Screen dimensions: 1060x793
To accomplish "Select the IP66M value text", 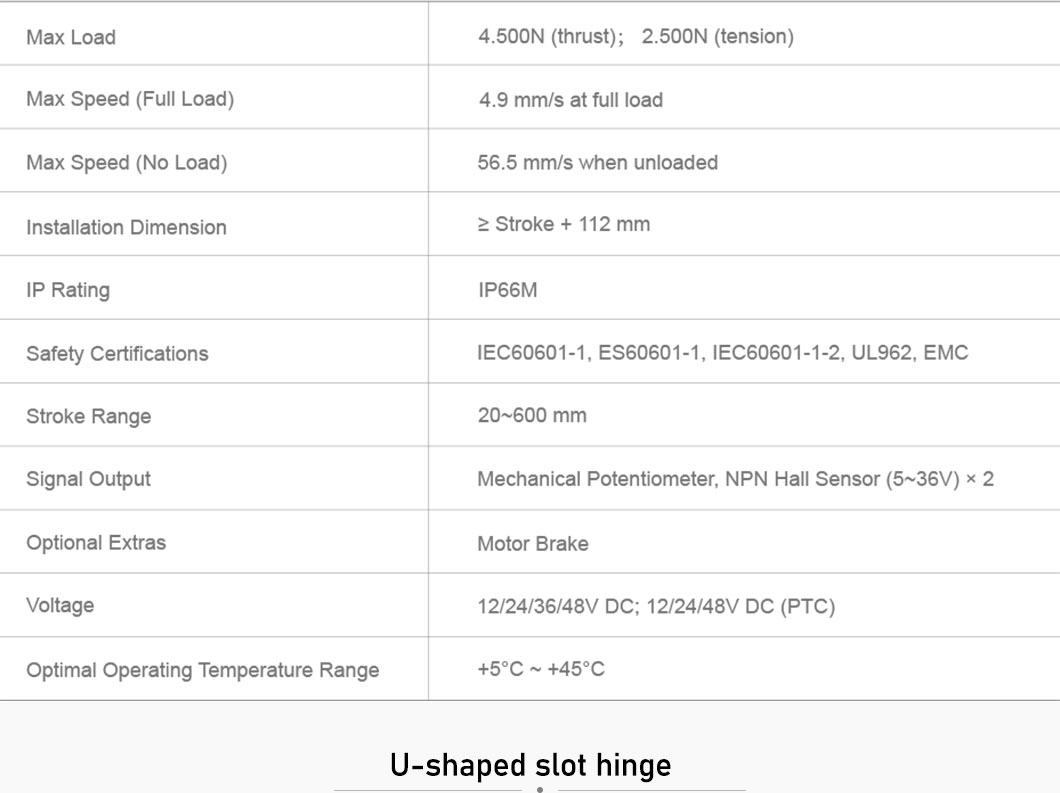I will pyautogui.click(x=508, y=290).
